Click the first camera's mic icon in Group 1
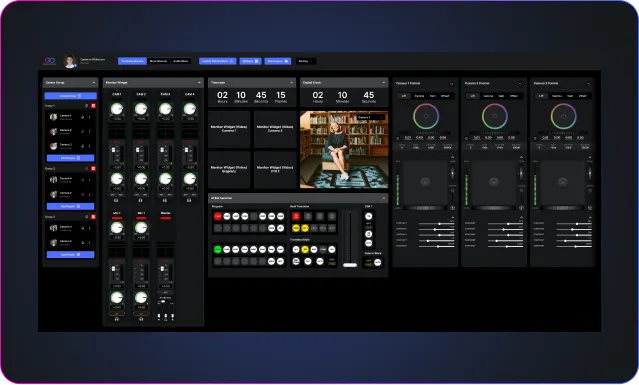 (x=82, y=117)
